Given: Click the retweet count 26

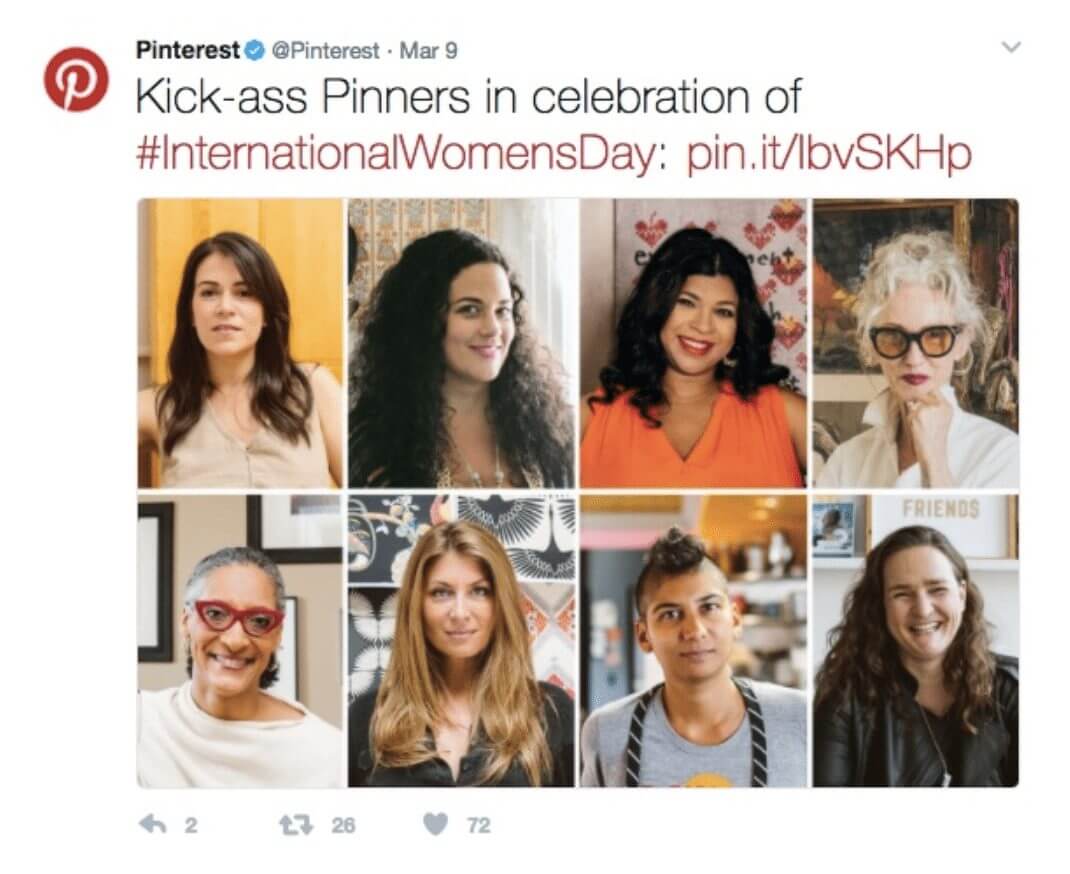Looking at the screenshot, I should point(342,825).
